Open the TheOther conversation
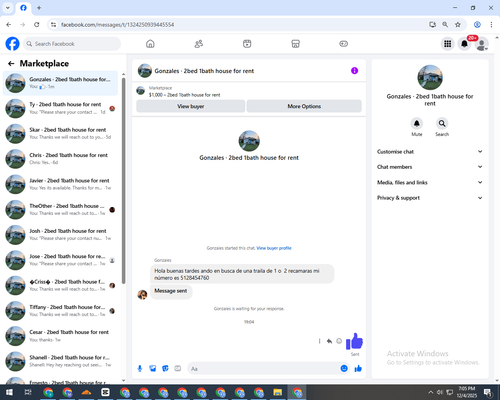Image resolution: width=500 pixels, height=400 pixels. tap(60, 210)
